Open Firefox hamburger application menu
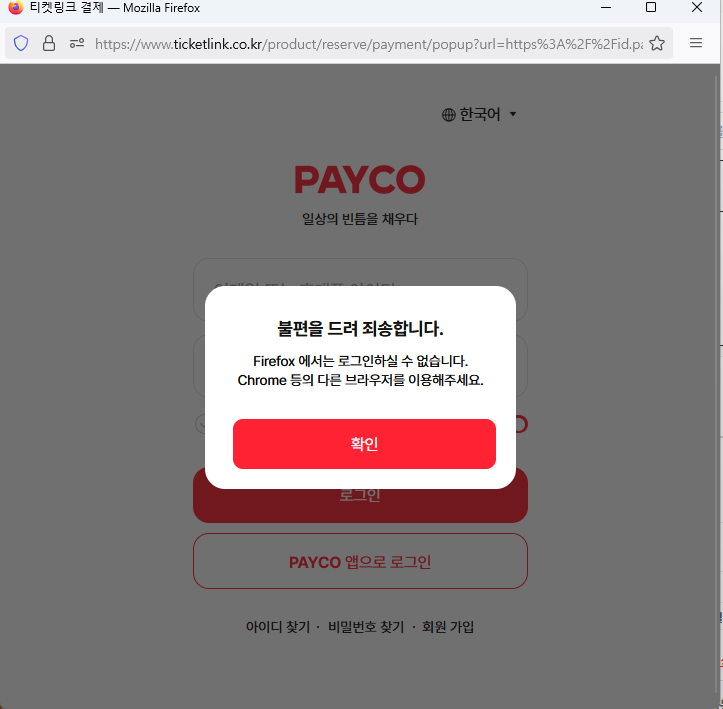723x709 pixels. click(696, 43)
